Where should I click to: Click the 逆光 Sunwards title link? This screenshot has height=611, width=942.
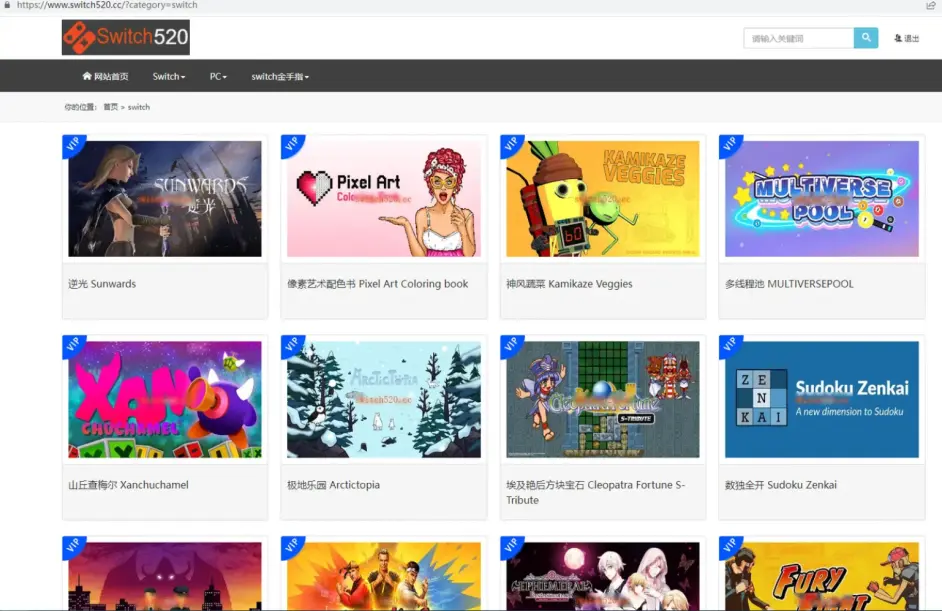102,284
